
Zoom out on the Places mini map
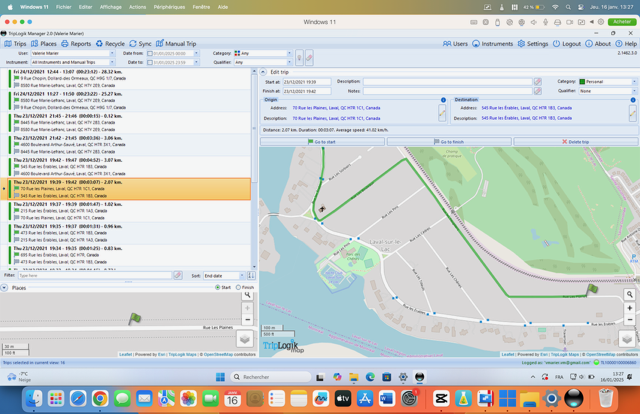point(247,320)
